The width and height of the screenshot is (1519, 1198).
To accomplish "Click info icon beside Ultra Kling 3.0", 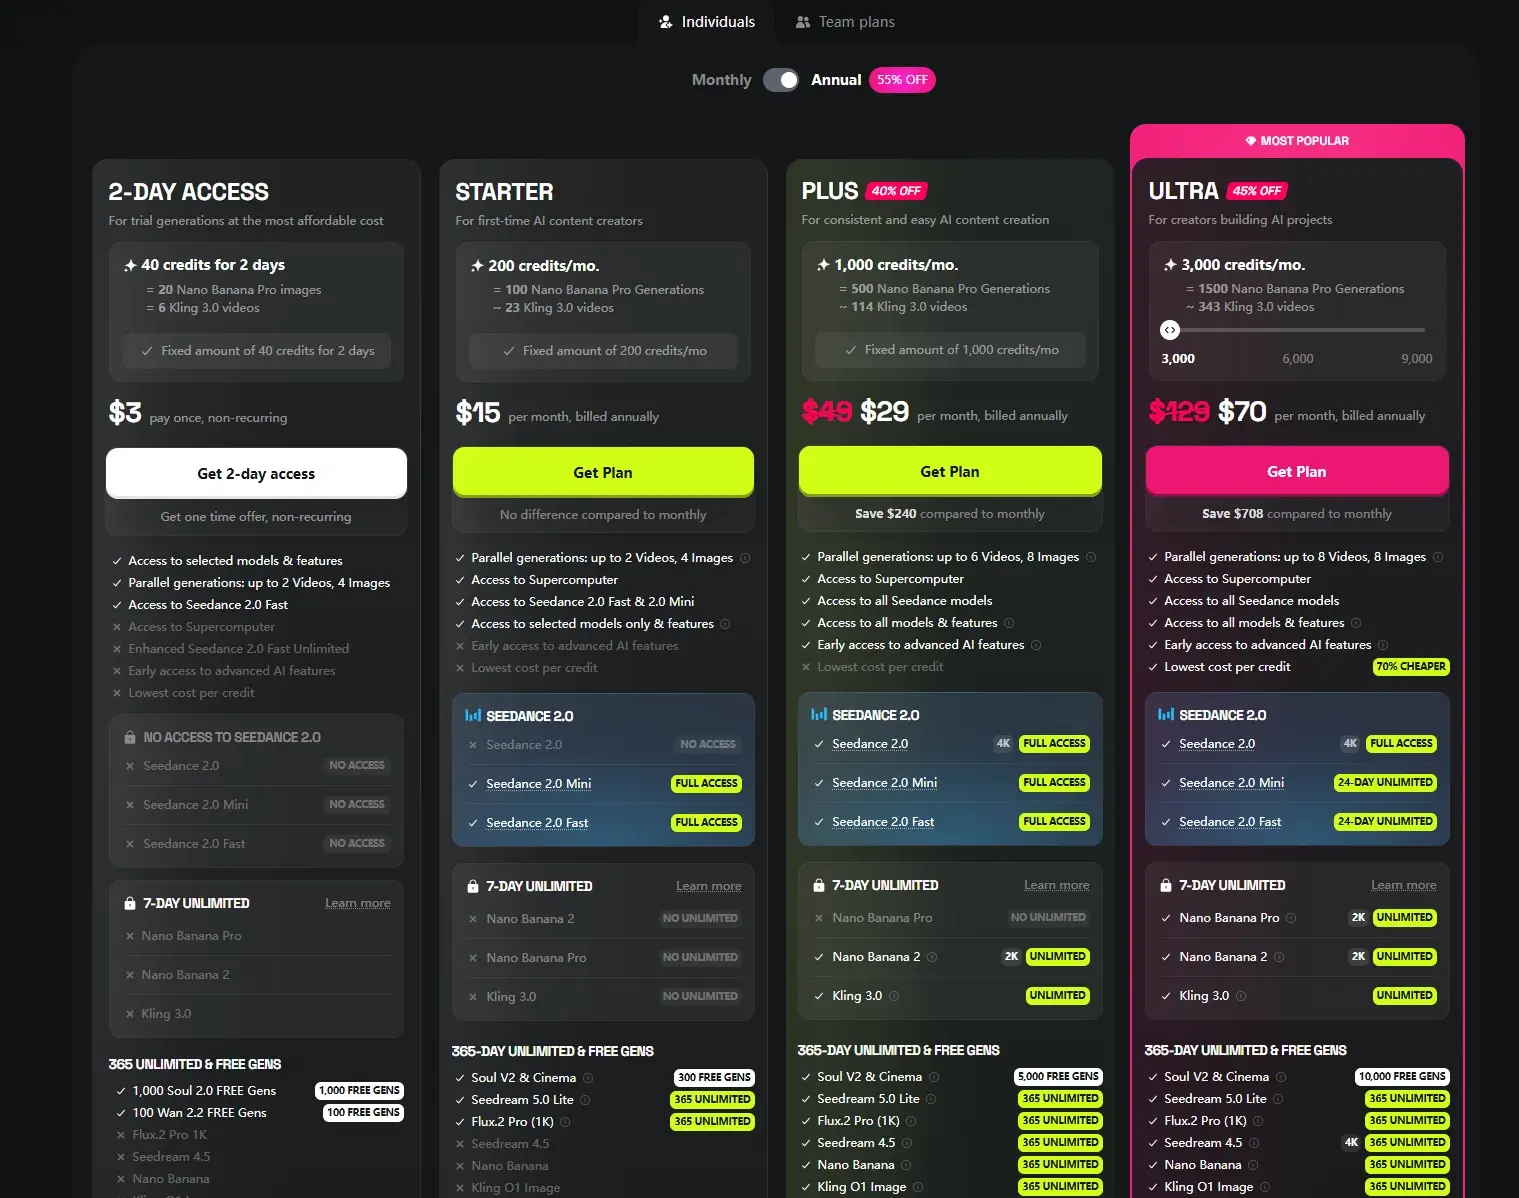I will [x=1241, y=996].
